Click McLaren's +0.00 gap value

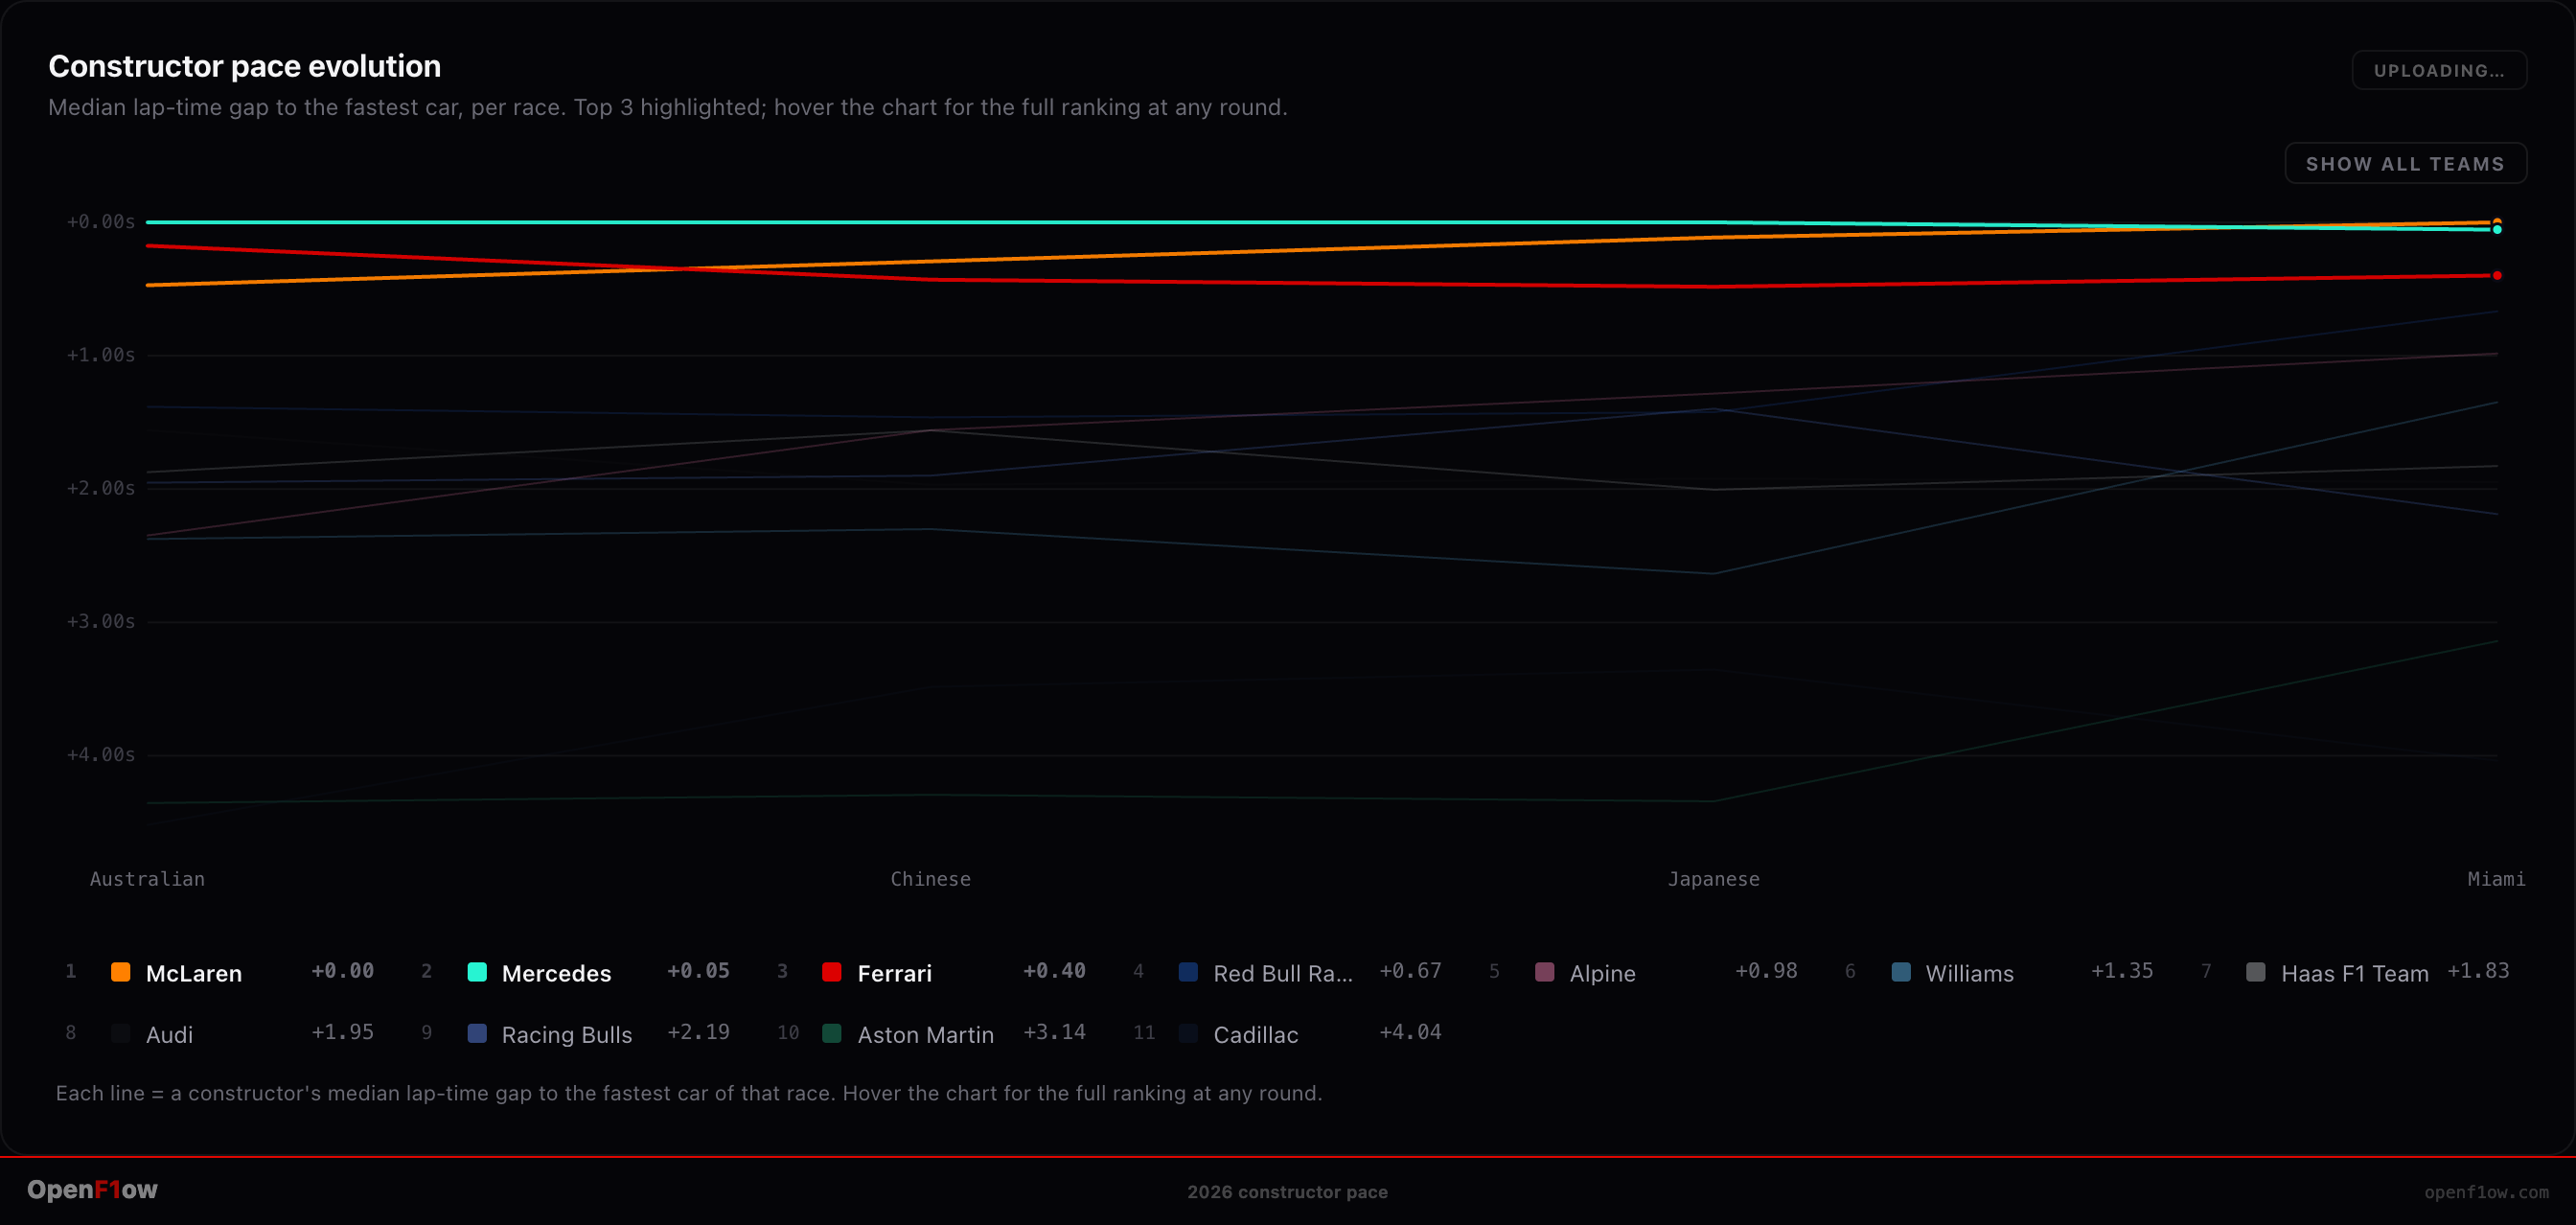343,971
